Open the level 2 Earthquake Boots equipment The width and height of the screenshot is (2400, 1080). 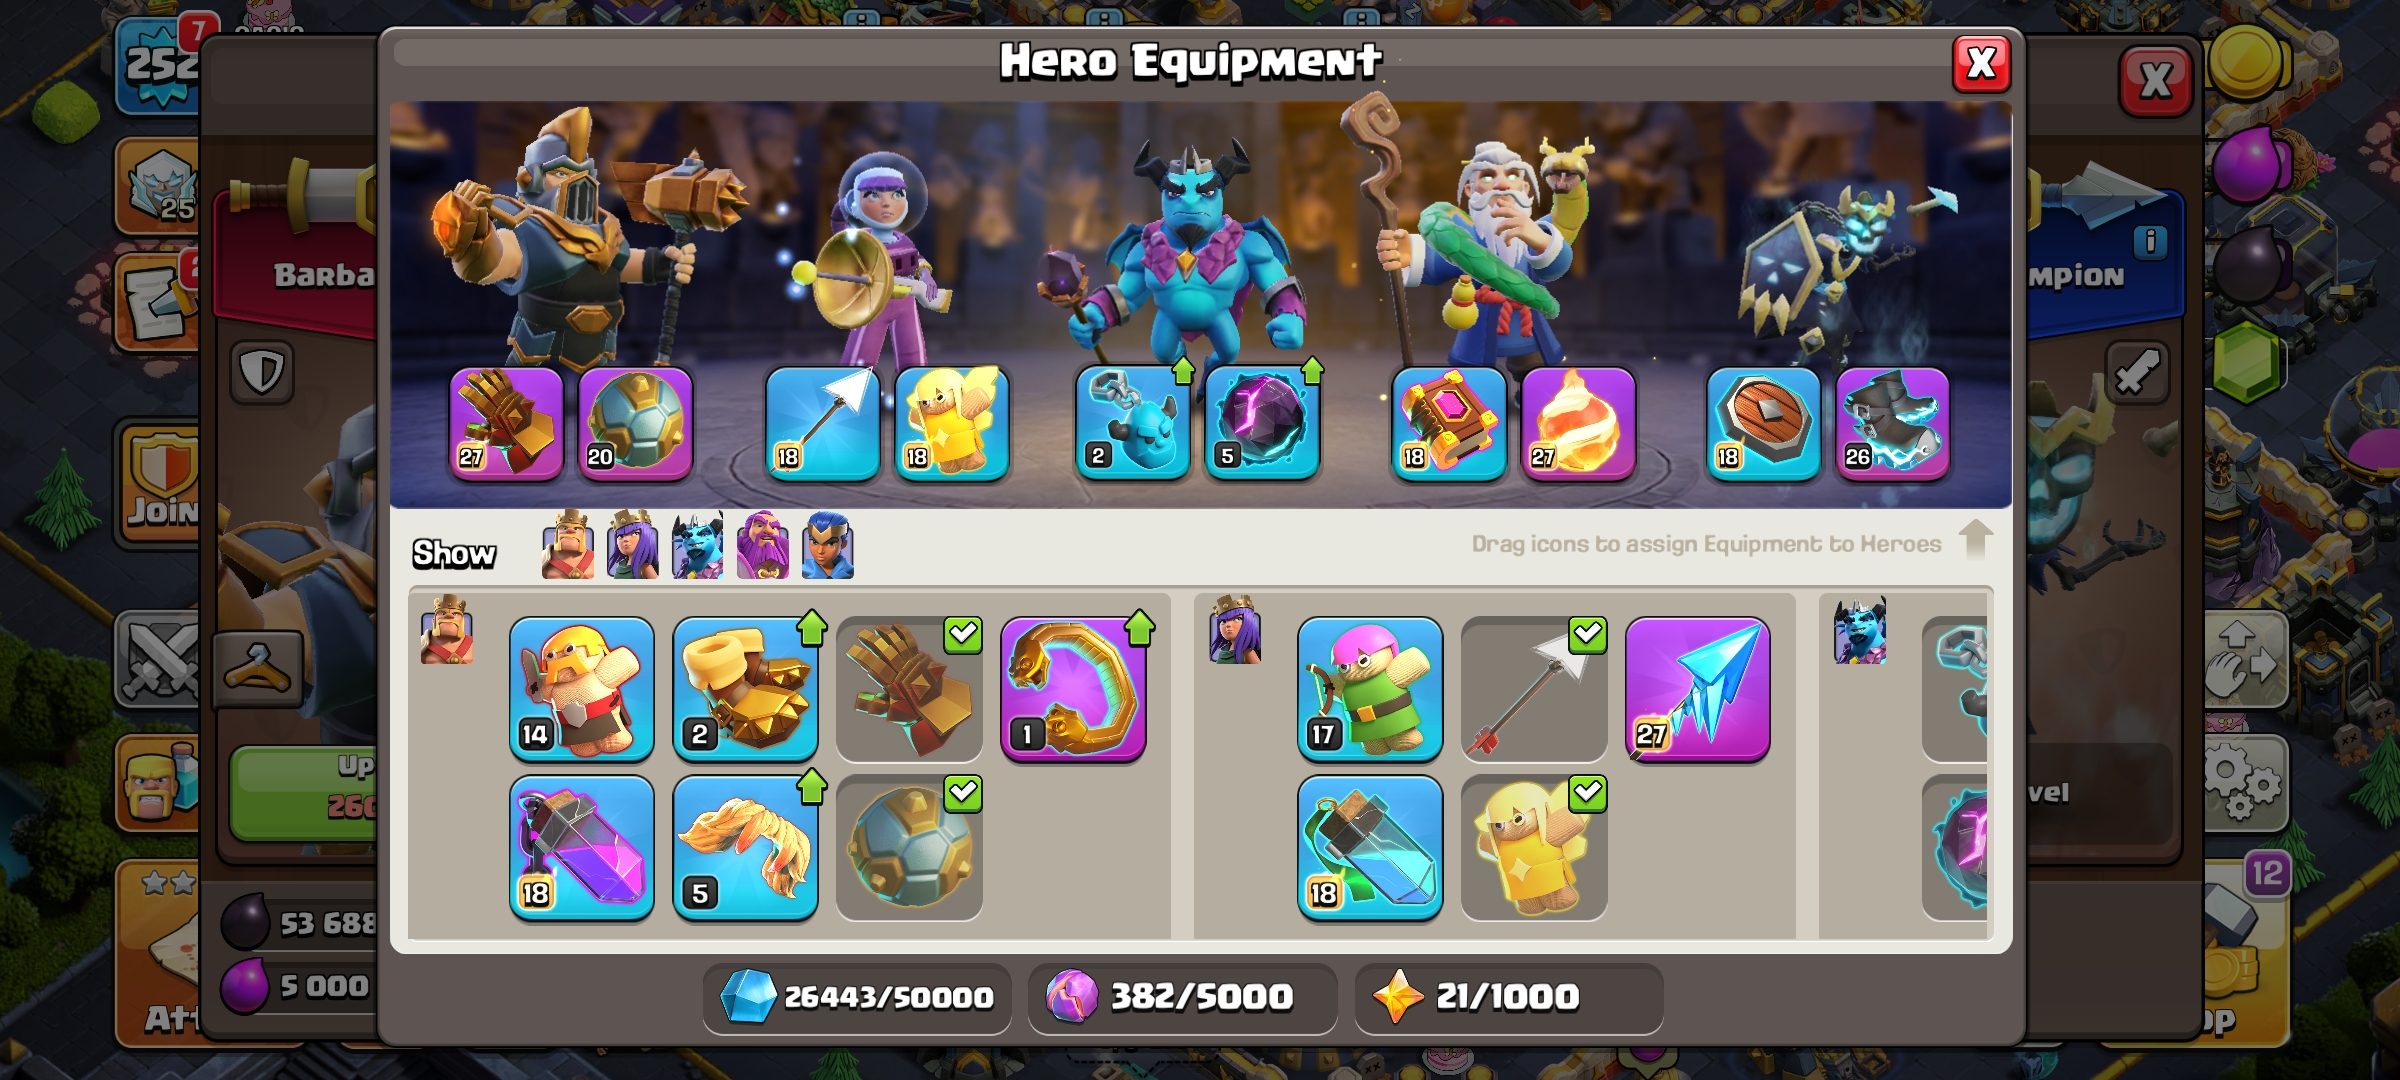[x=746, y=688]
